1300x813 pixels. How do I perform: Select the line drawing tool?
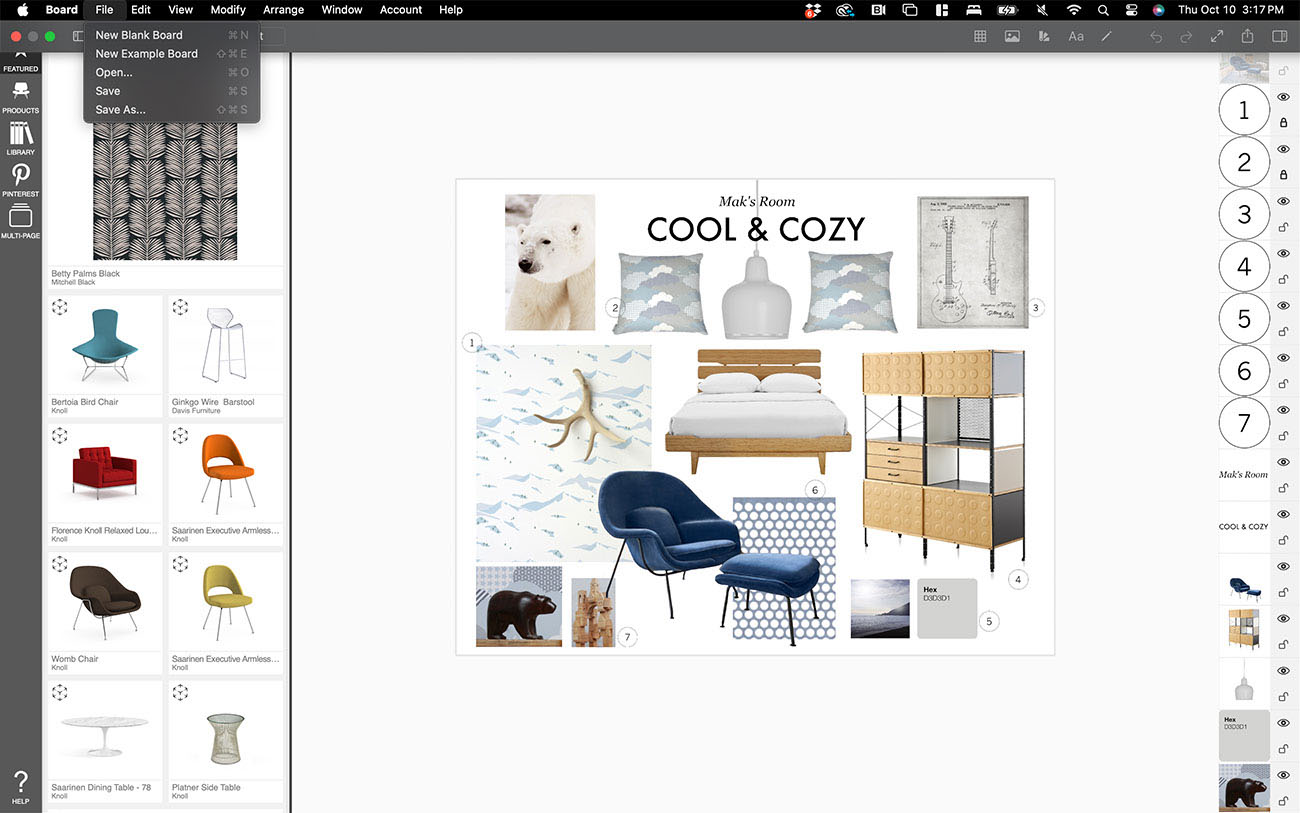point(1106,37)
